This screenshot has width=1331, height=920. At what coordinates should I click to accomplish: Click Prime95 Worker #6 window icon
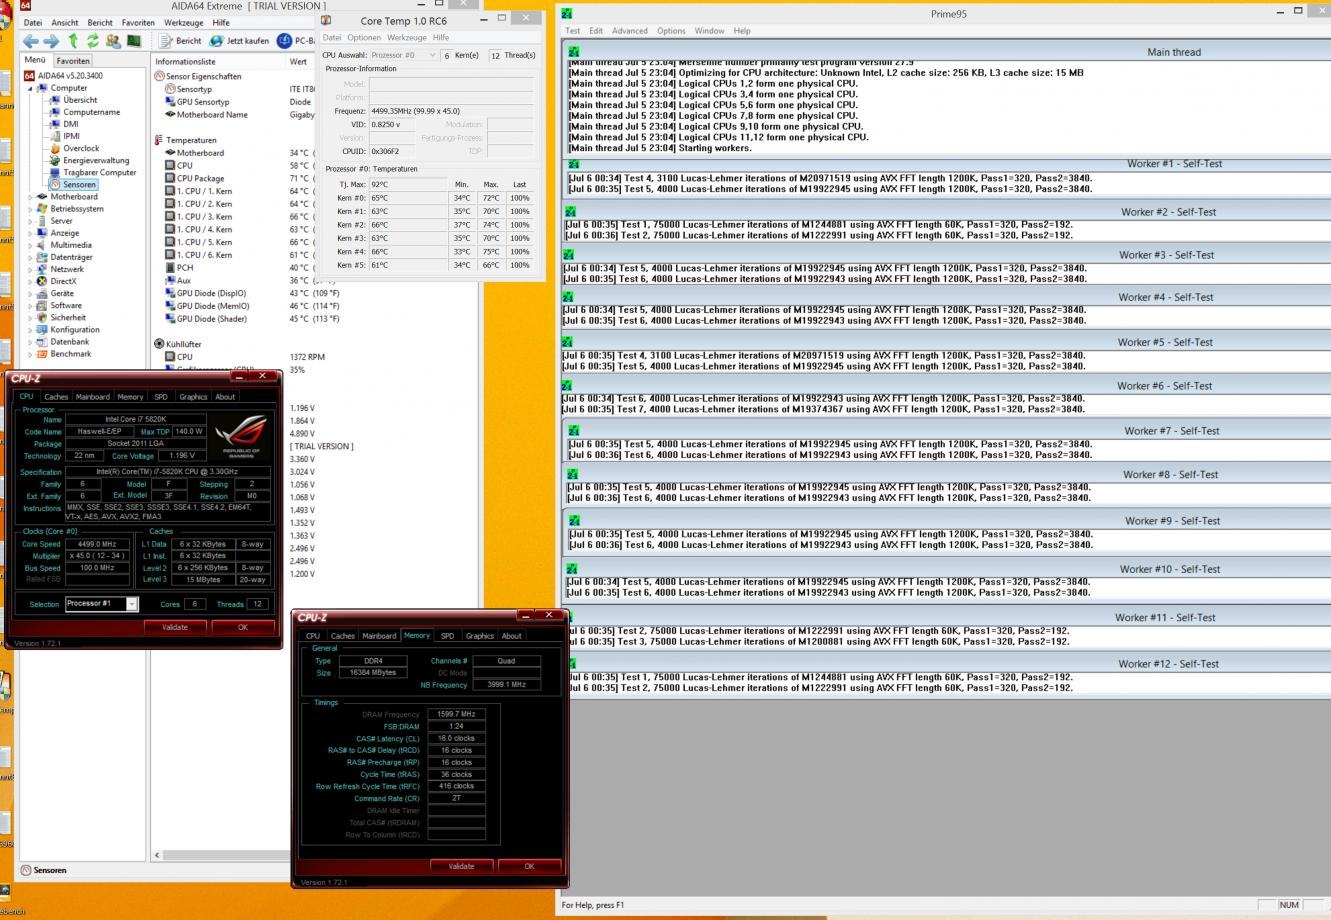click(x=568, y=386)
